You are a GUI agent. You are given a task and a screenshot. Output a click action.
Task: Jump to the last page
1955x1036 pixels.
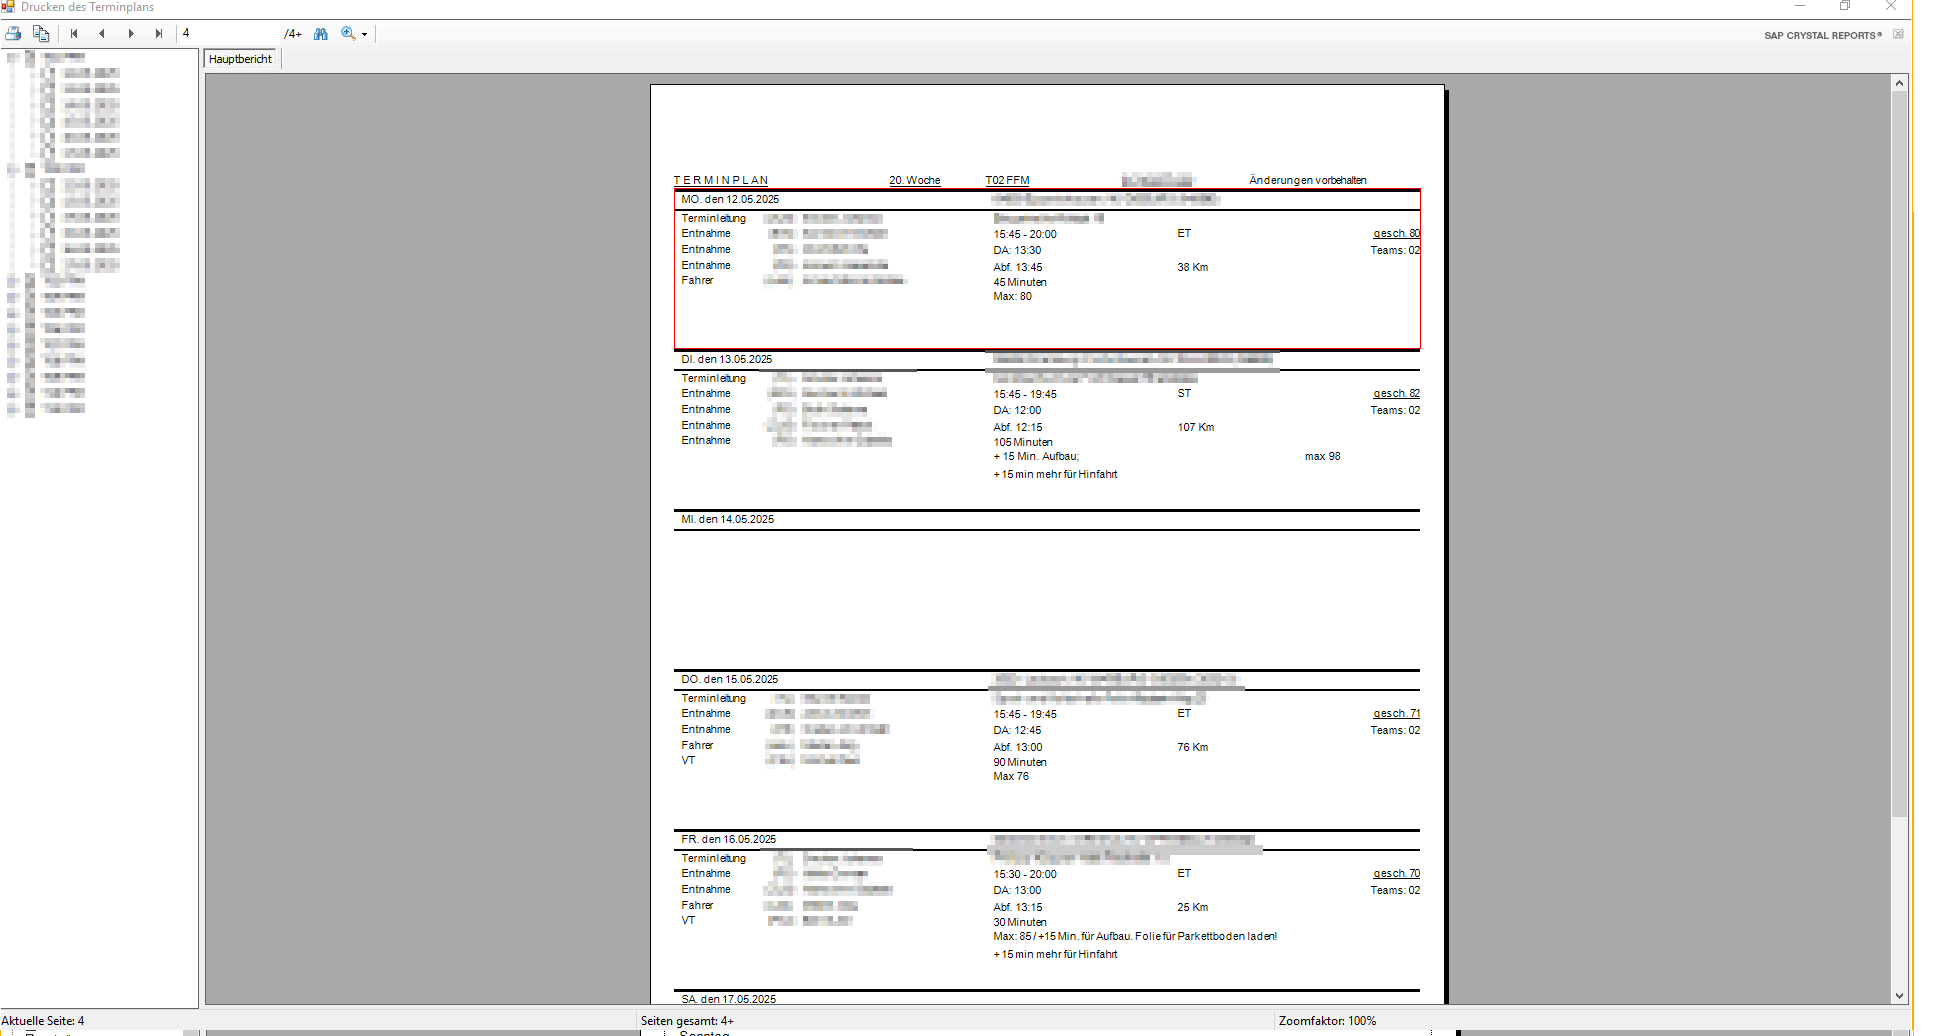(x=159, y=34)
